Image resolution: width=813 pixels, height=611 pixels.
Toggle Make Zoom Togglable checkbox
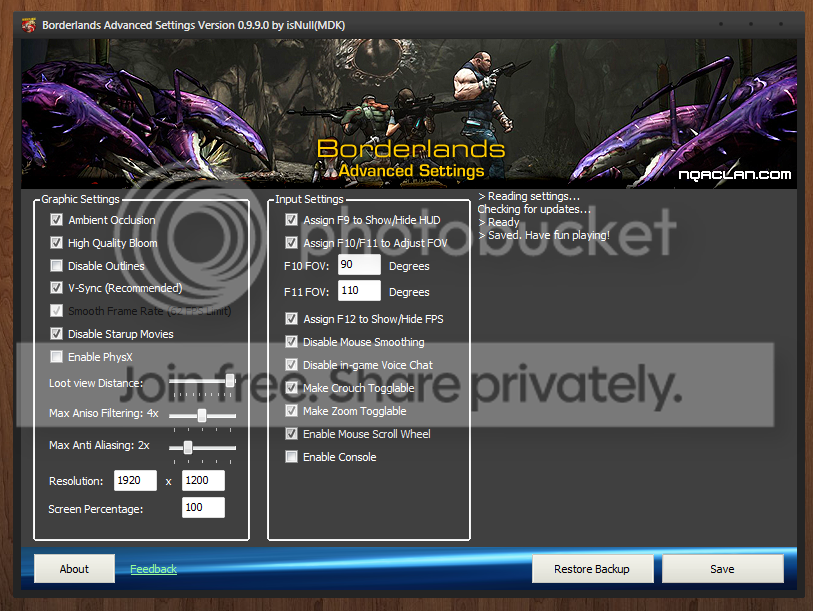click(x=291, y=411)
